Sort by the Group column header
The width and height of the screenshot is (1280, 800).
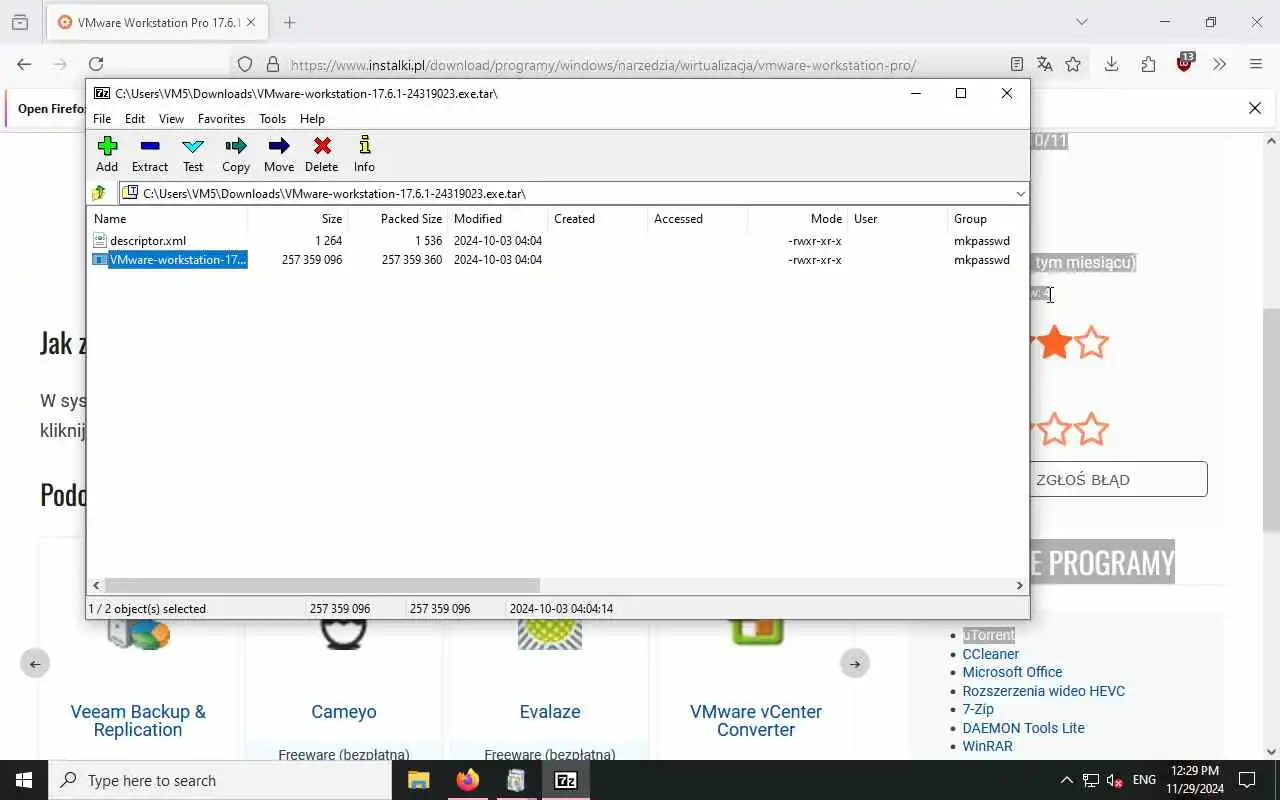pos(988,219)
